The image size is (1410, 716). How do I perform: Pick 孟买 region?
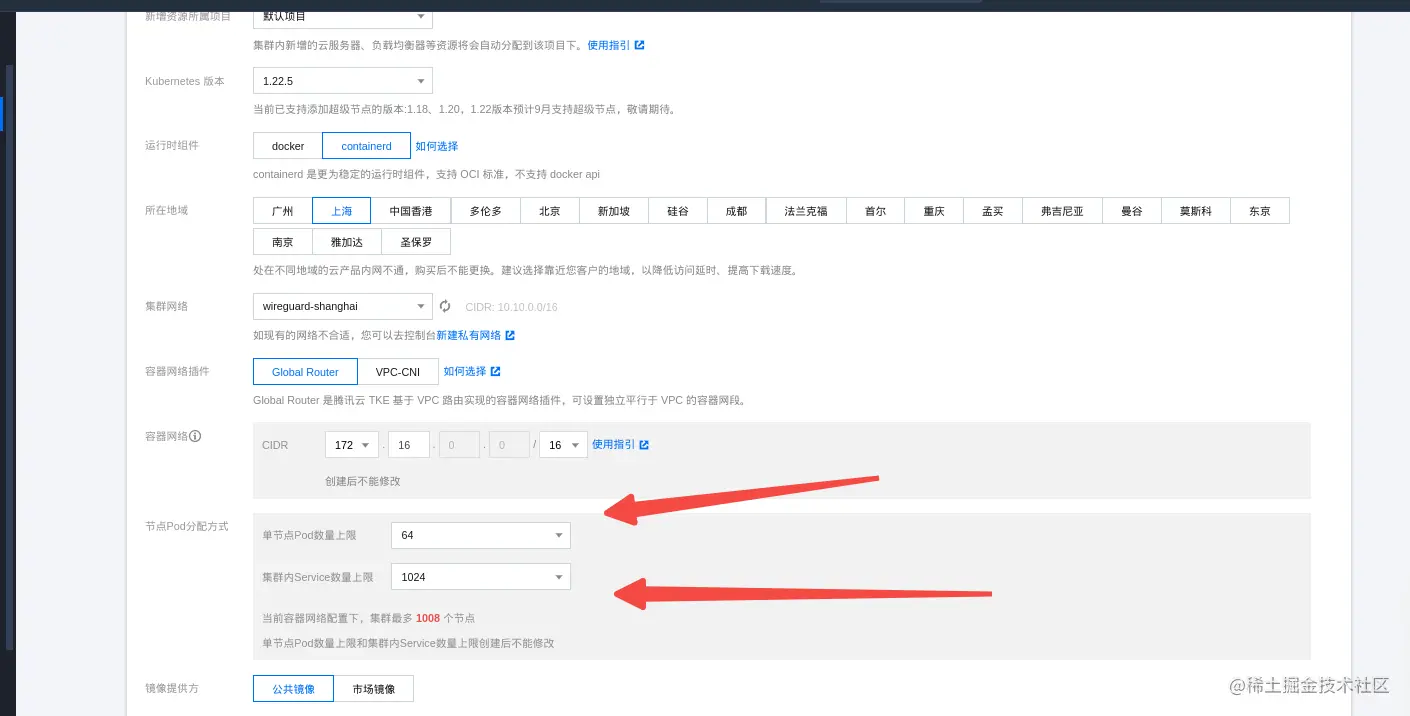coord(992,211)
